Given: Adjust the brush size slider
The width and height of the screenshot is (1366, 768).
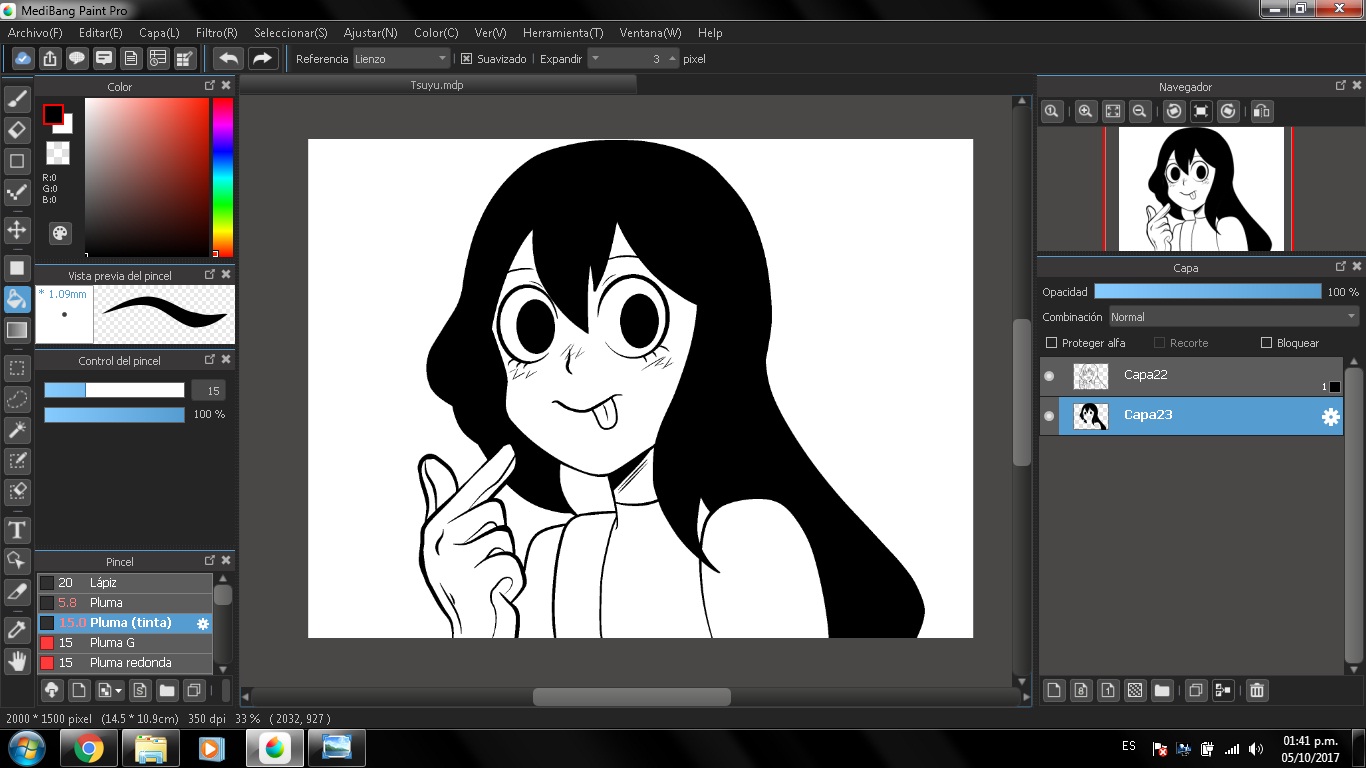Looking at the screenshot, I should (x=114, y=390).
